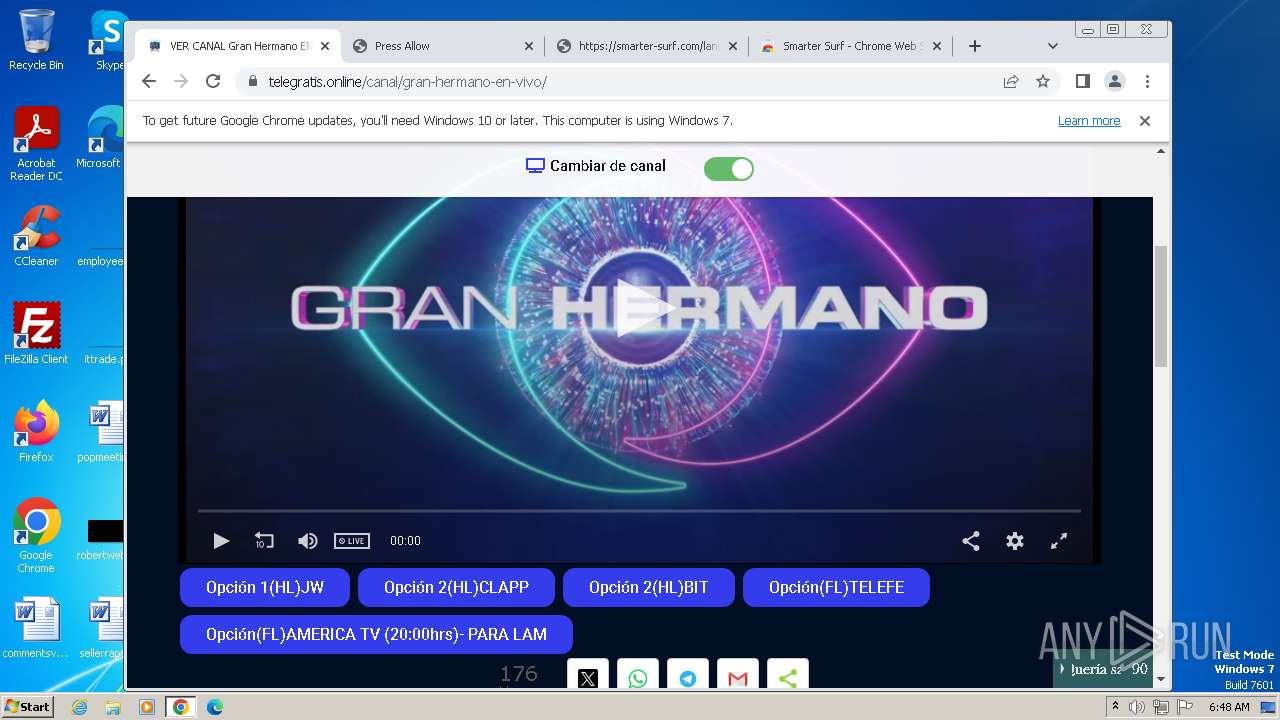The width and height of the screenshot is (1280, 720).
Task: Share page on X (Twitter)
Action: pyautogui.click(x=588, y=676)
